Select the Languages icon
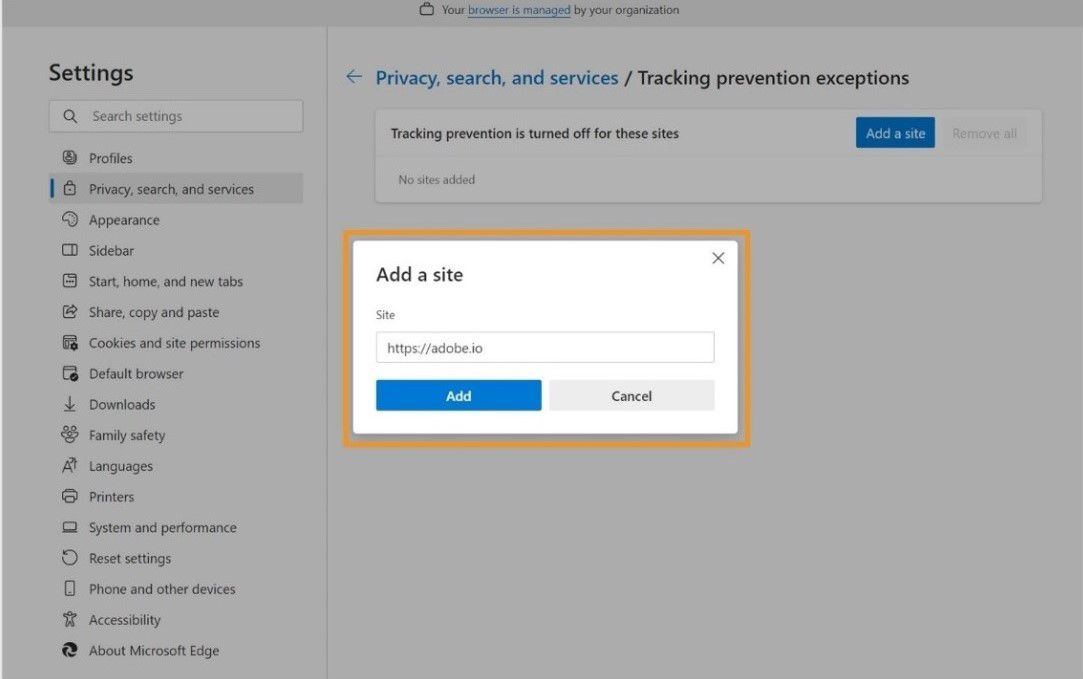Viewport: 1083px width, 679px height. pos(69,465)
